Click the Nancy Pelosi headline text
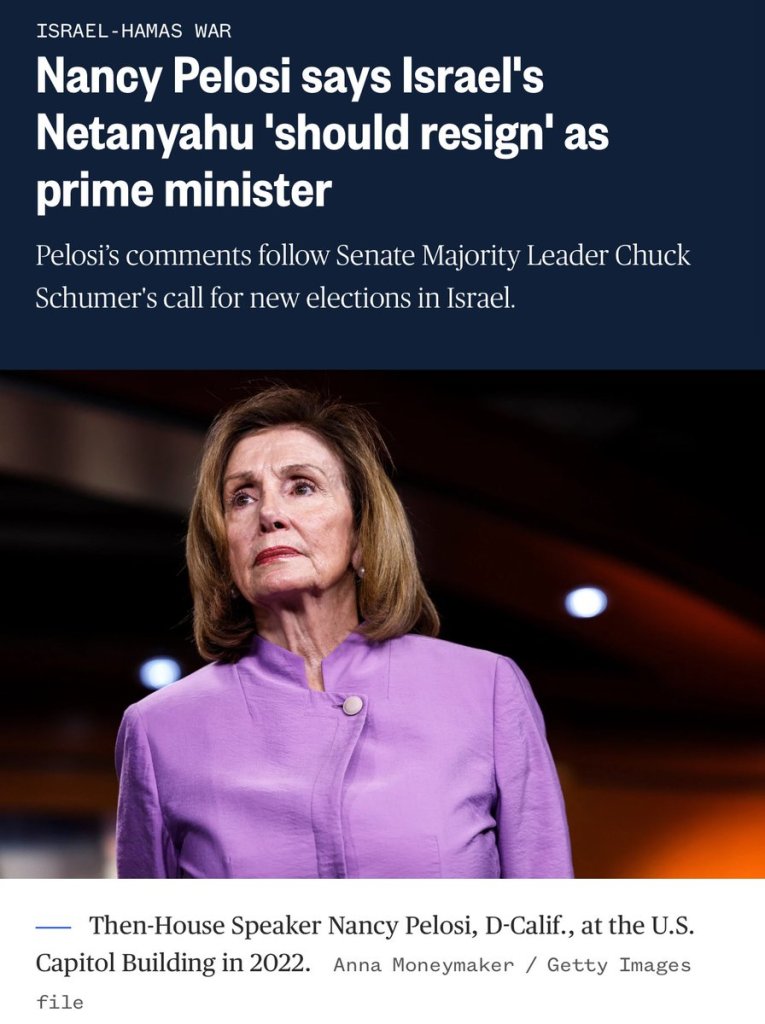The image size is (765, 1024). pos(322,133)
